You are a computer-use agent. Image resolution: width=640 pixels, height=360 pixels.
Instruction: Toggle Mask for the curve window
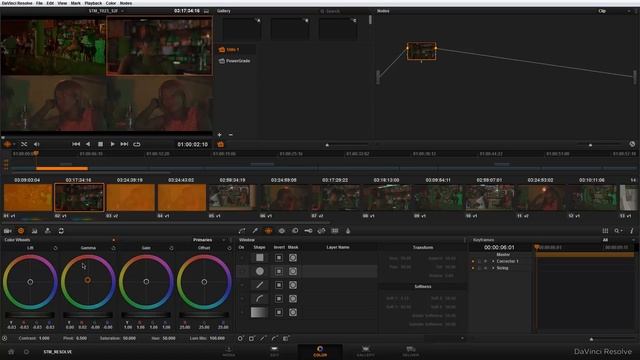(x=293, y=299)
